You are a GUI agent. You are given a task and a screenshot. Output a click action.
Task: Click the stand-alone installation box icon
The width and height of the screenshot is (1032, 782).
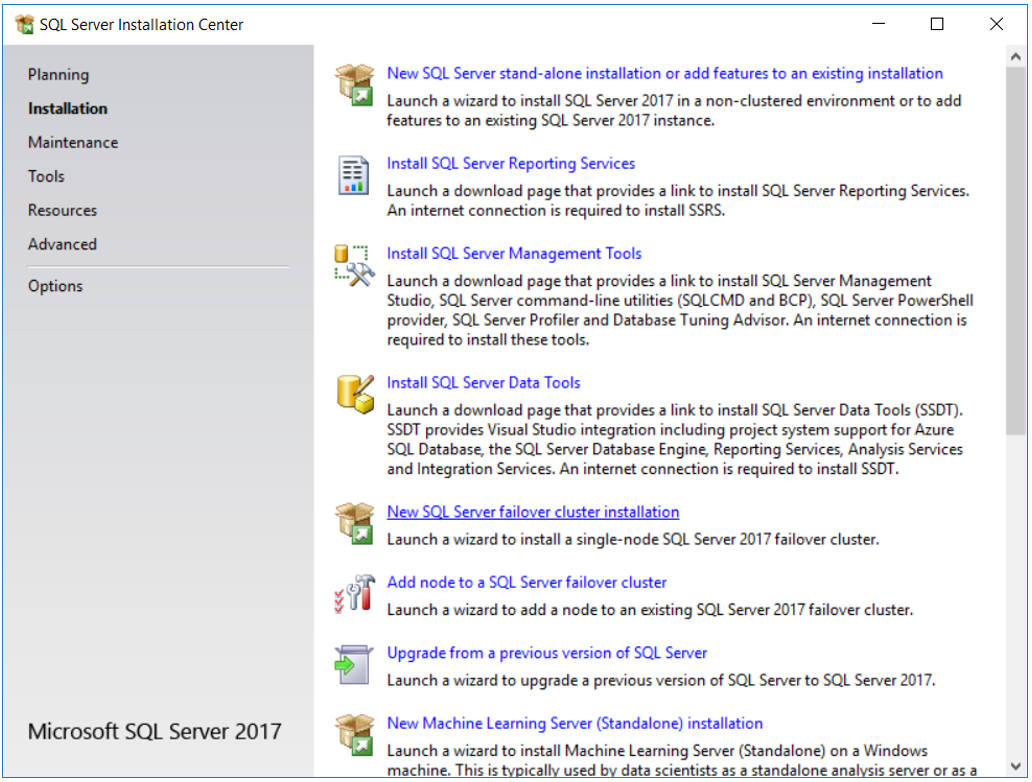(x=354, y=85)
